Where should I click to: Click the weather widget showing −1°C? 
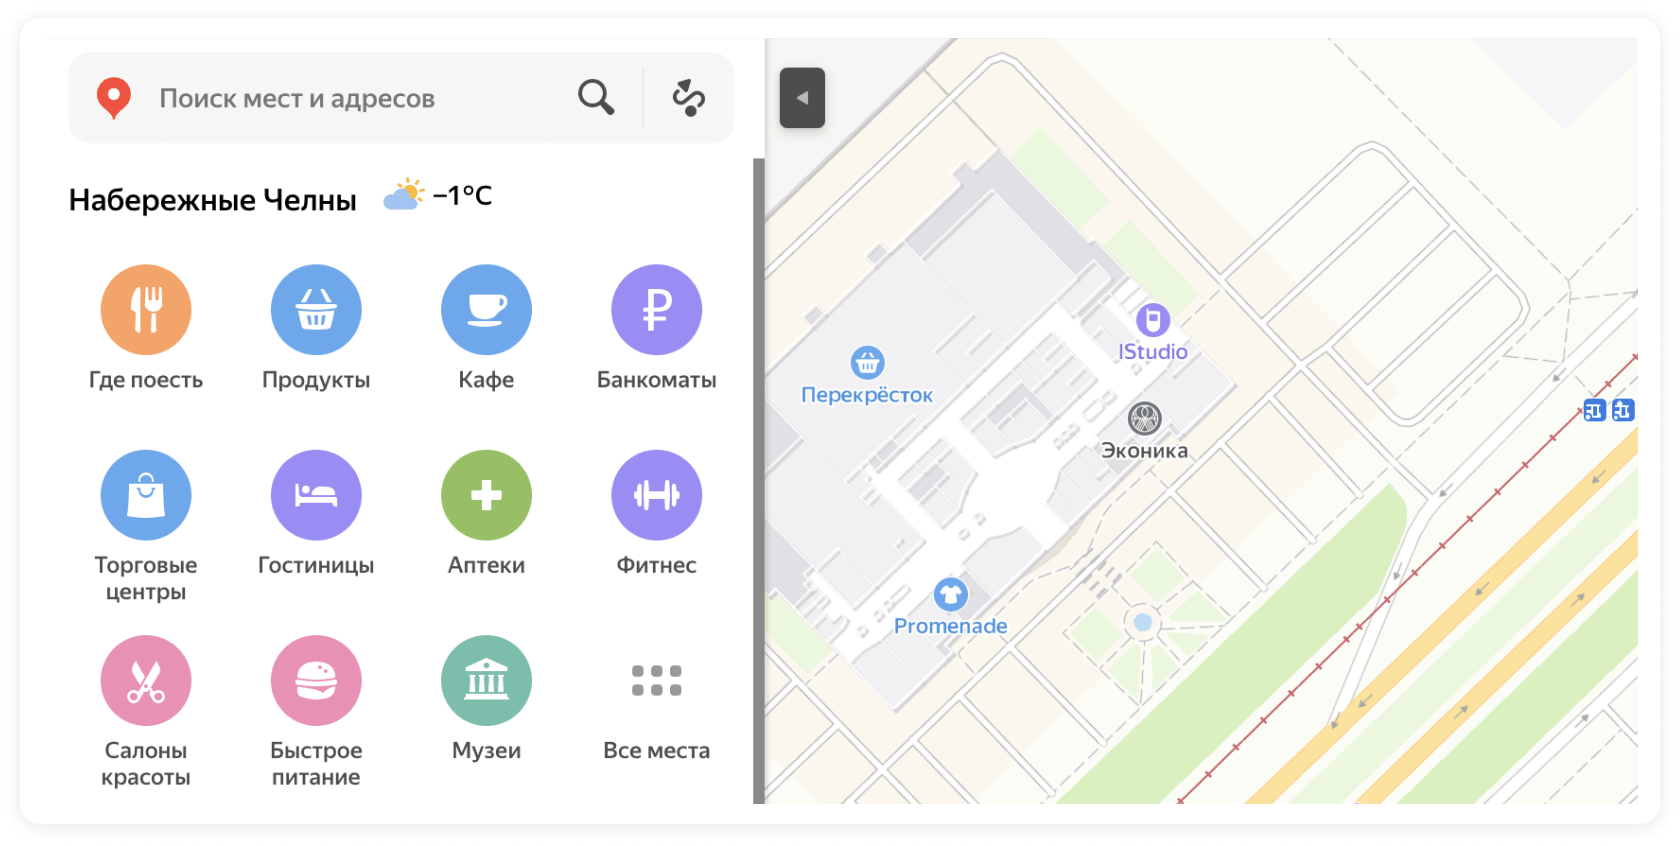point(438,196)
